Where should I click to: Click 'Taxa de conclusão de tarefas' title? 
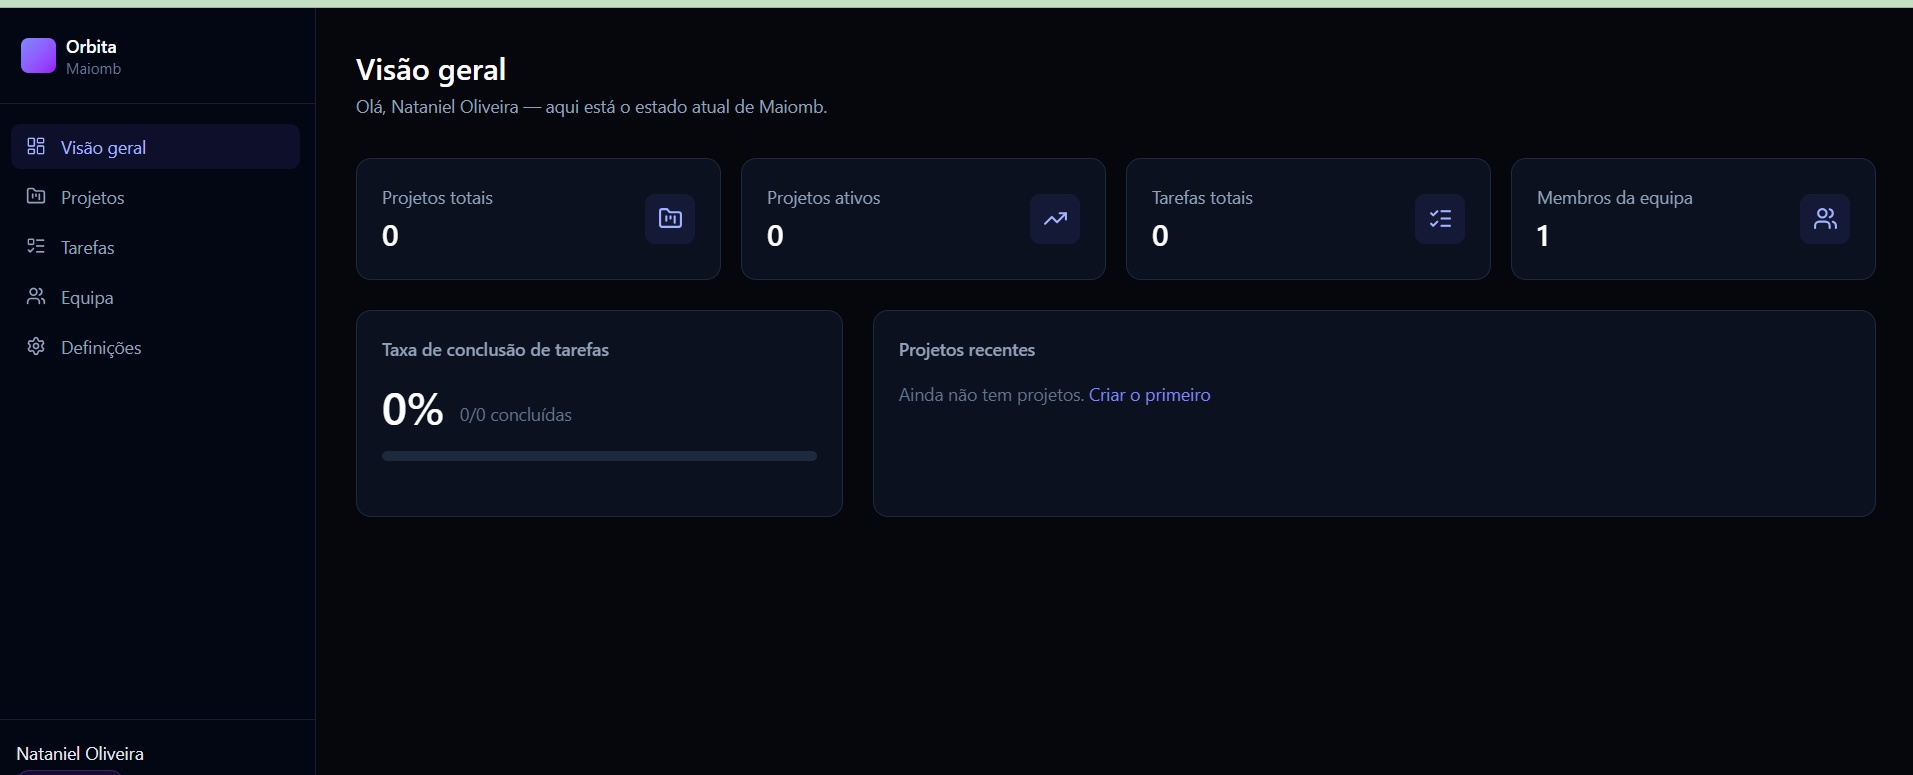495,350
